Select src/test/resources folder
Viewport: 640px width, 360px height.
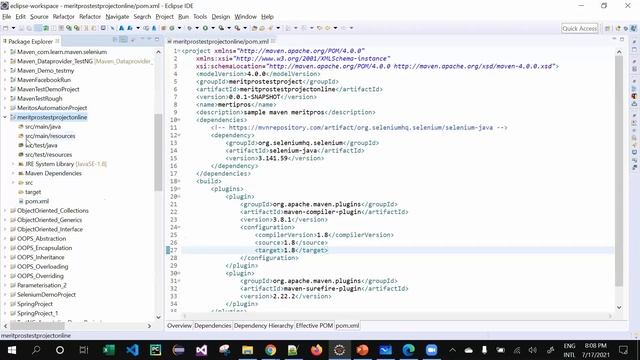(x=48, y=155)
